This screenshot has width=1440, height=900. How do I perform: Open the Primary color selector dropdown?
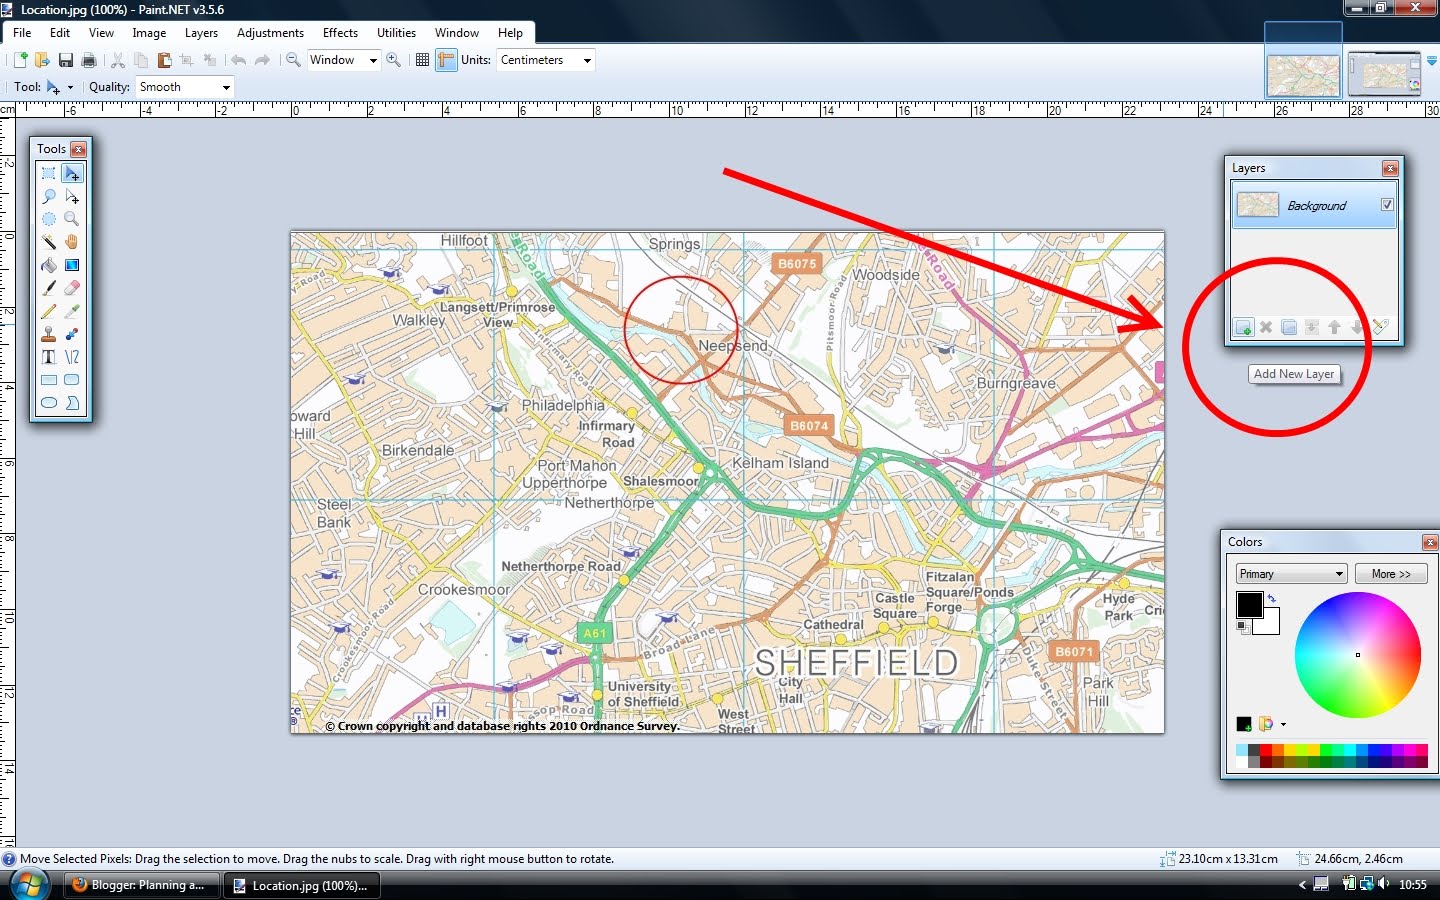click(x=1291, y=574)
